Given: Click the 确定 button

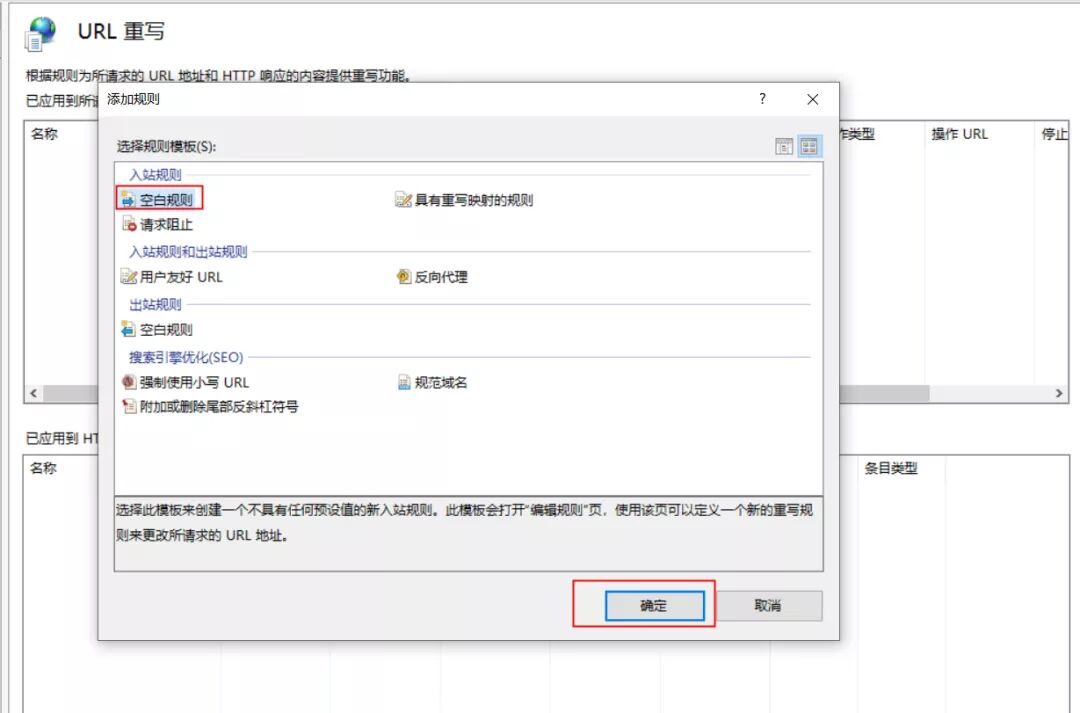Looking at the screenshot, I should pos(654,606).
